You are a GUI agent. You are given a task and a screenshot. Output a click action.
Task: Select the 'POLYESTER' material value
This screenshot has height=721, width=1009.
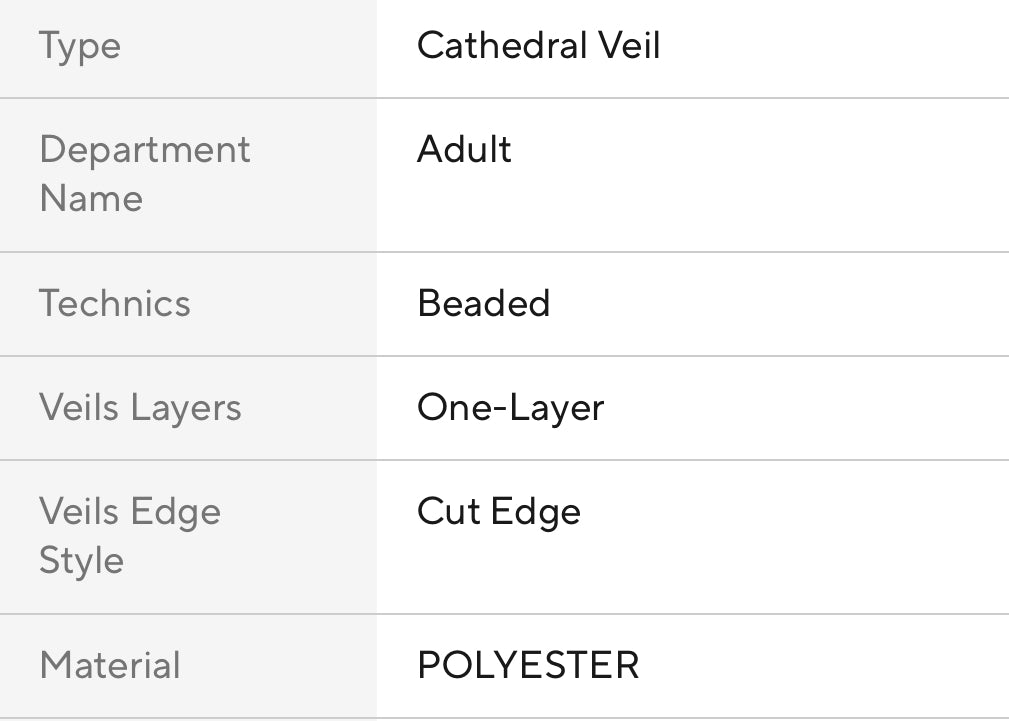528,665
